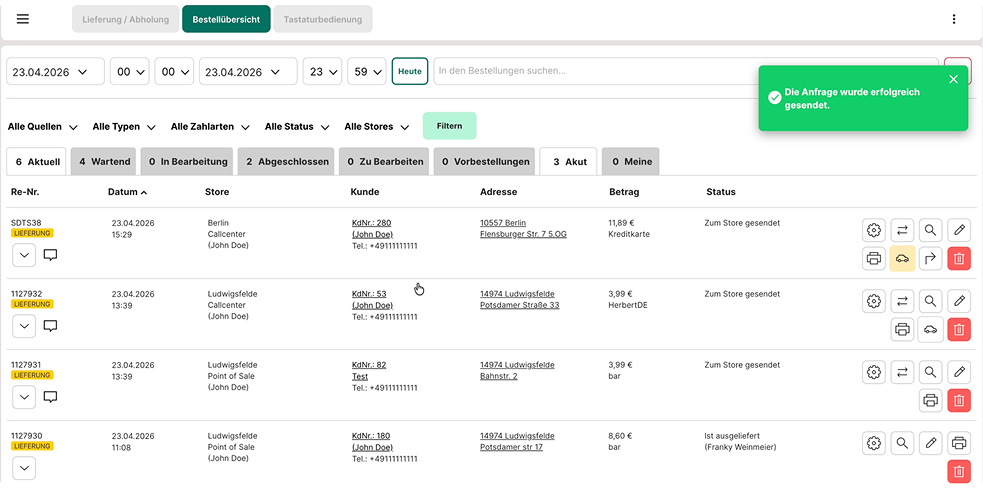Sort by the Datum column header

[127, 192]
